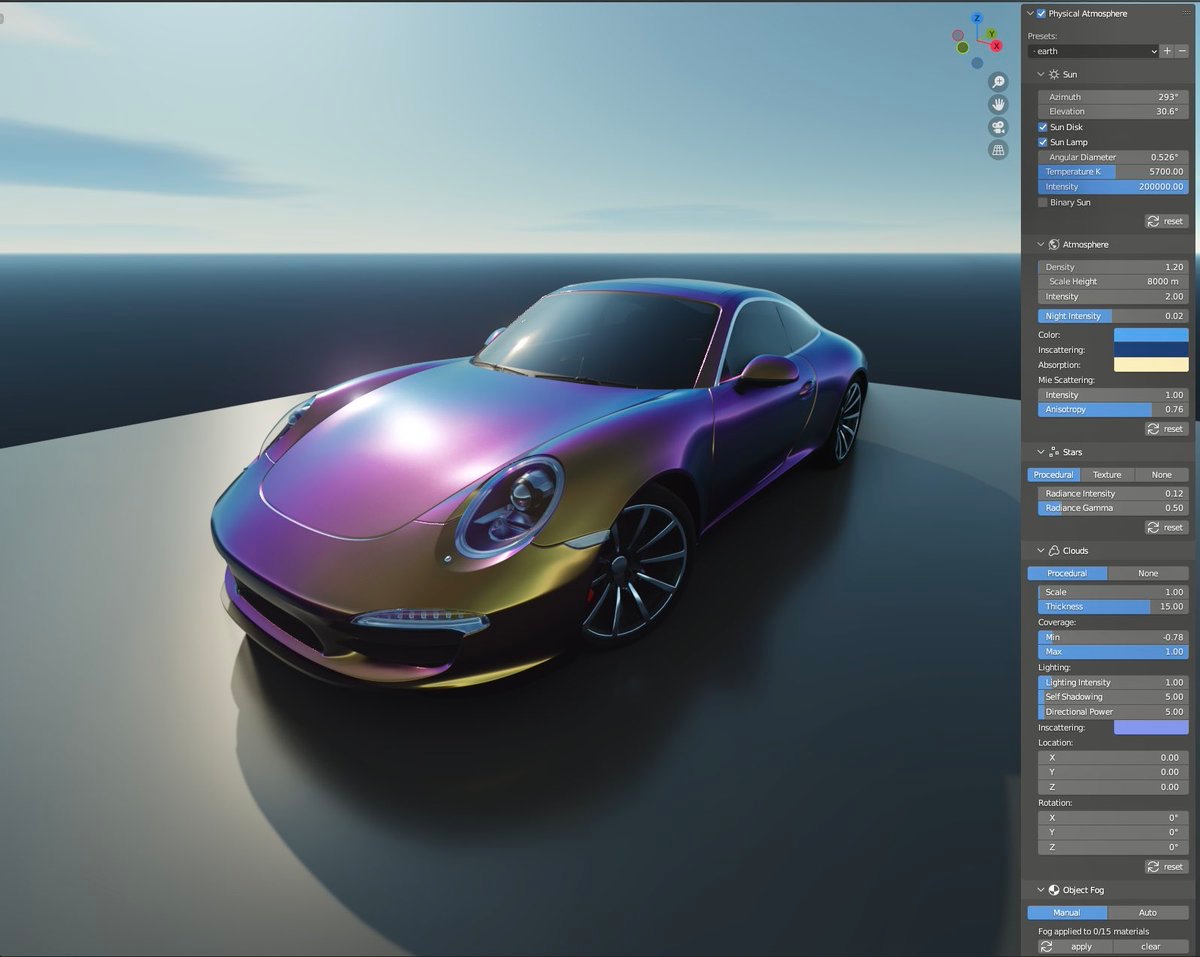The width and height of the screenshot is (1200, 957).
Task: Enable the Binary Sun checkbox
Action: click(1043, 202)
